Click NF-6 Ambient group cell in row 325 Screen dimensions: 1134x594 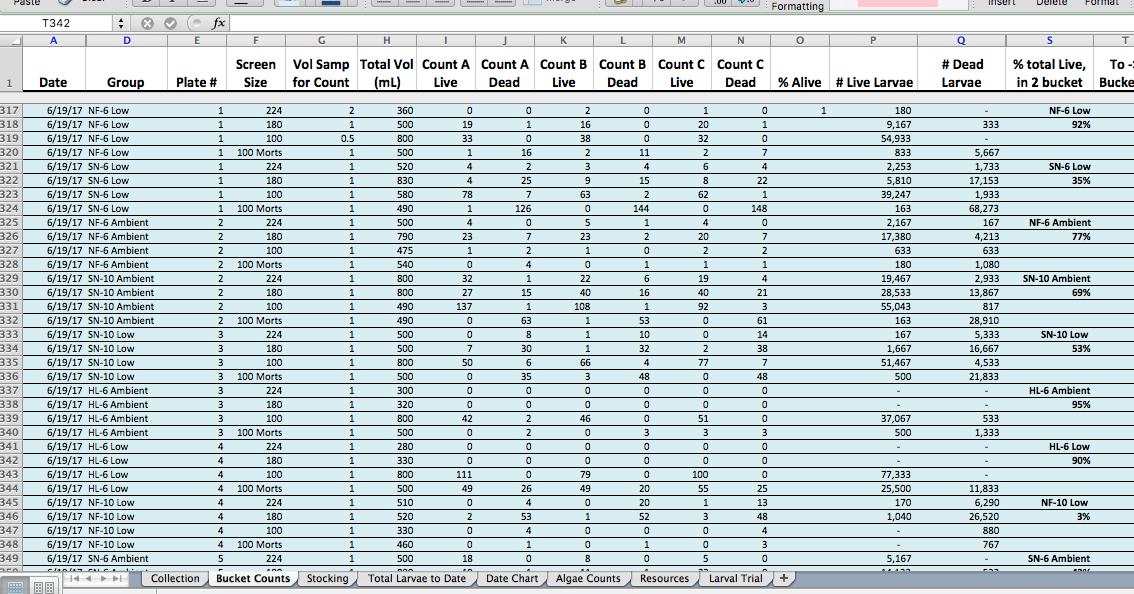point(127,223)
